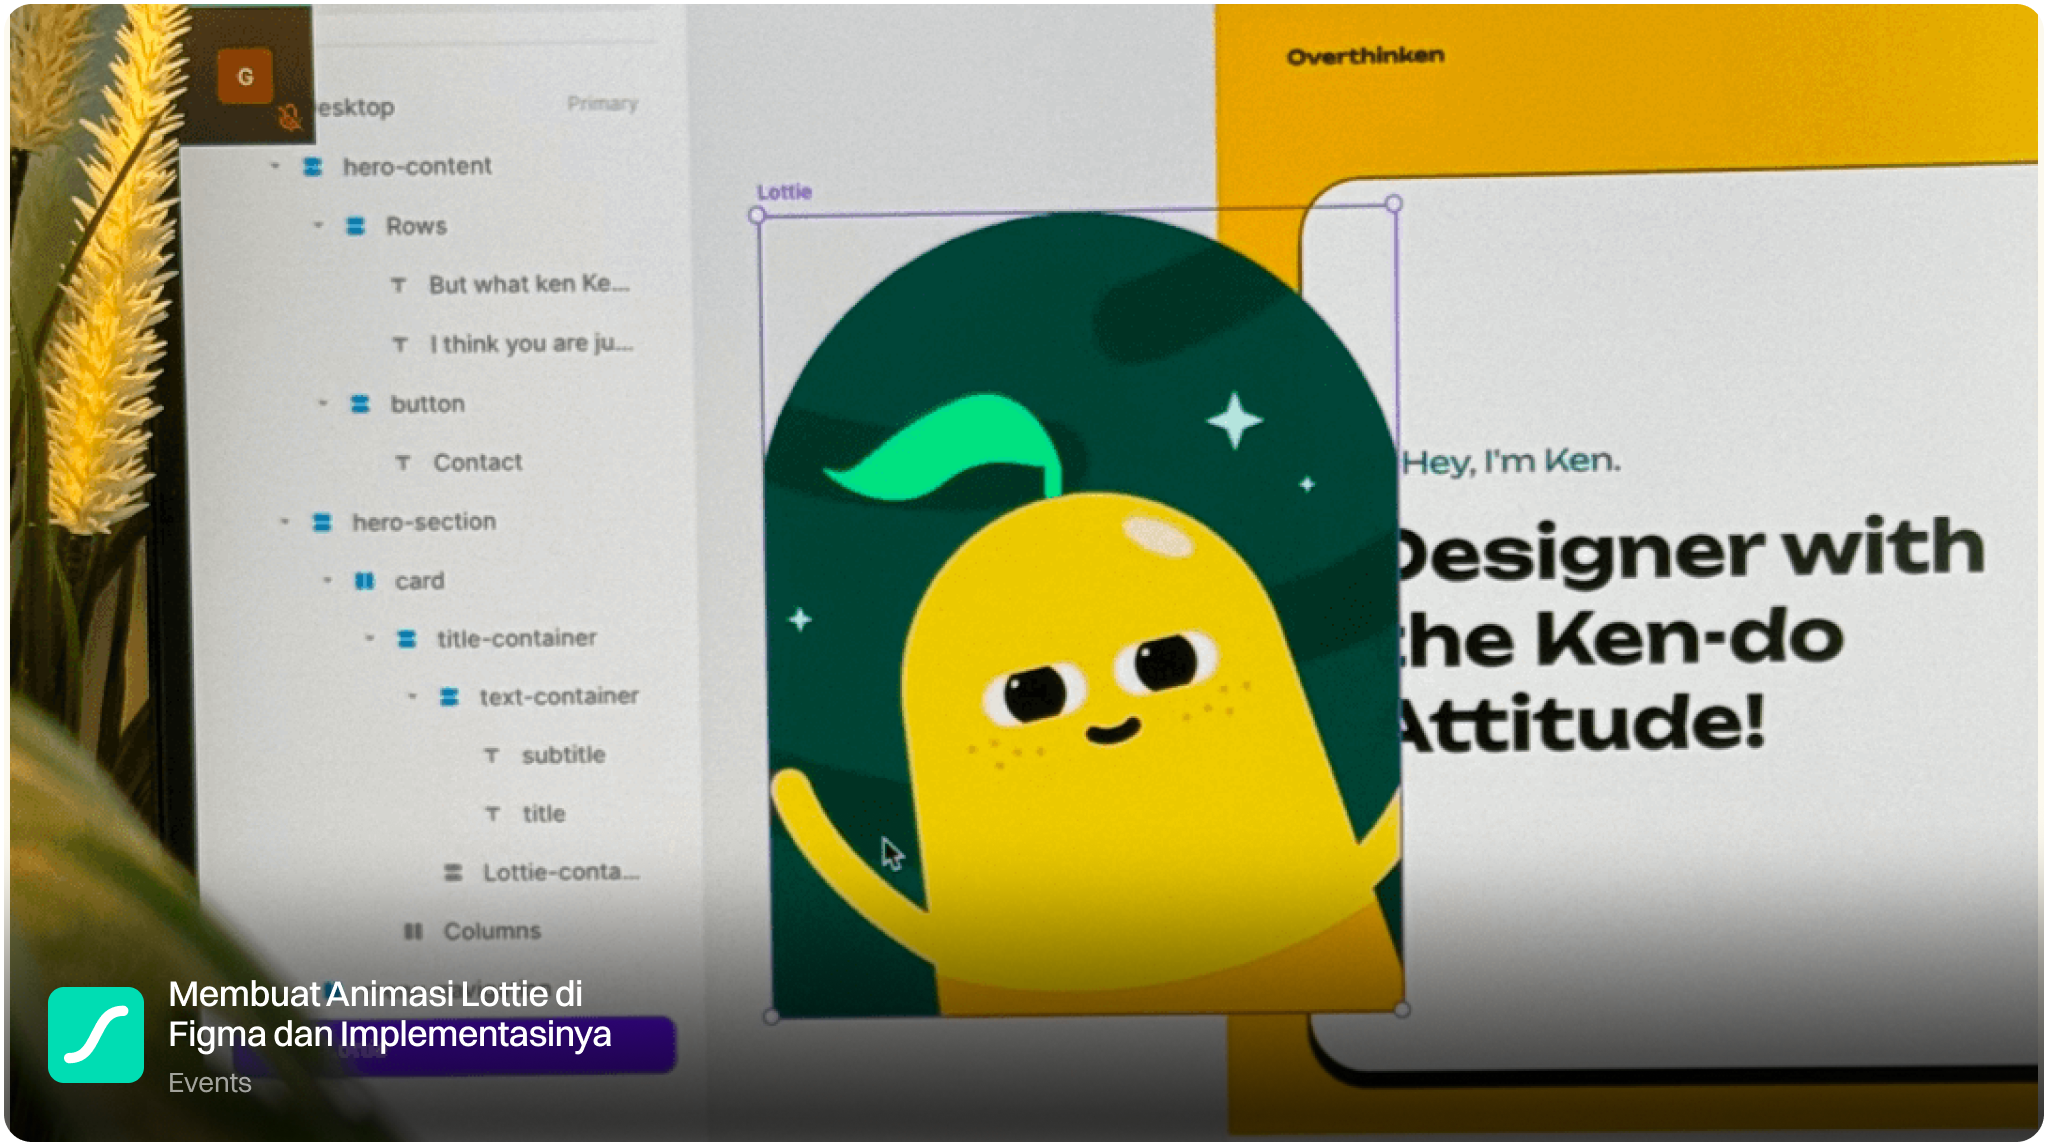Screen dimensions: 2048x1146
Task: Collapse the text-container layer group
Action: click(x=412, y=697)
